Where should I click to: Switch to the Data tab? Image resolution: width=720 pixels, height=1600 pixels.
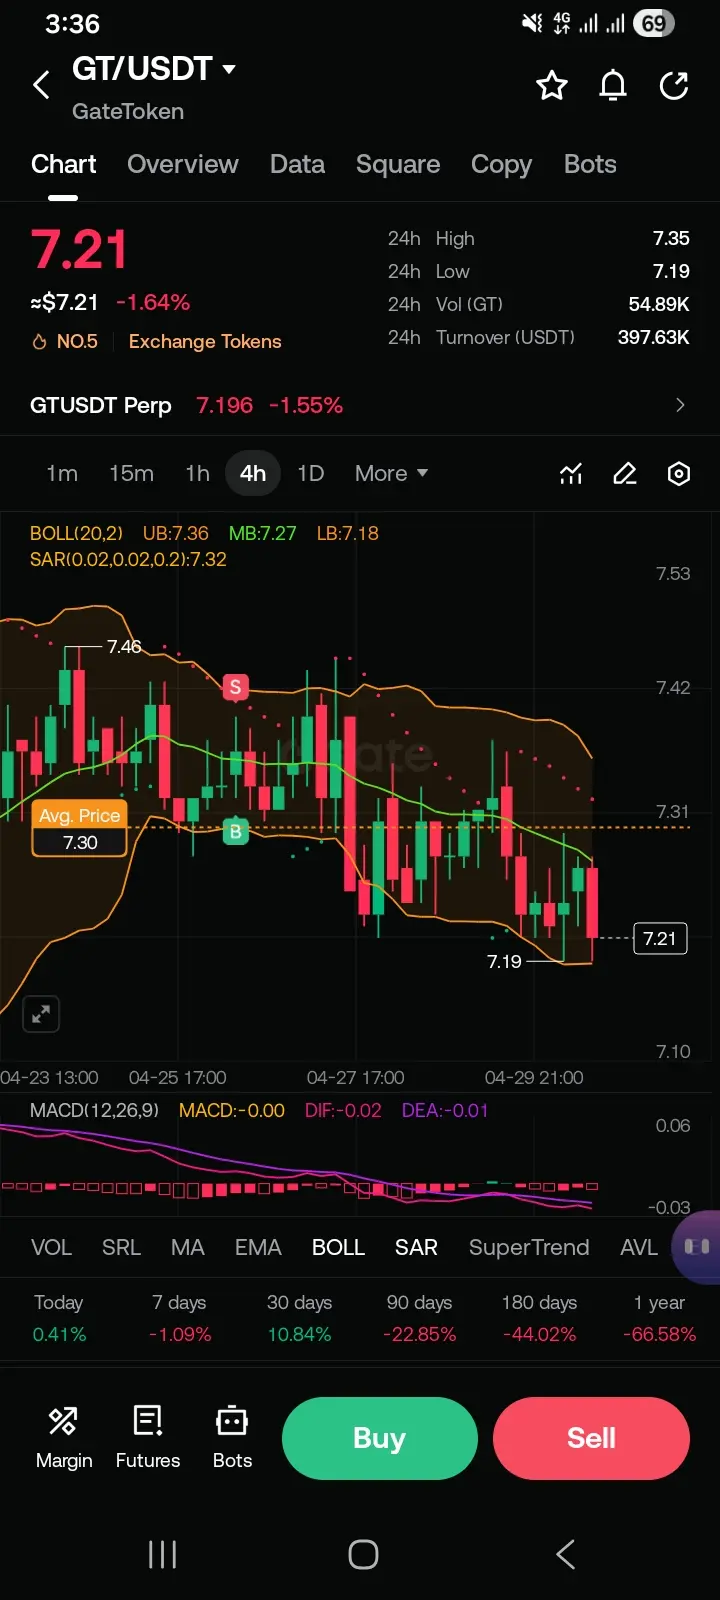297,164
